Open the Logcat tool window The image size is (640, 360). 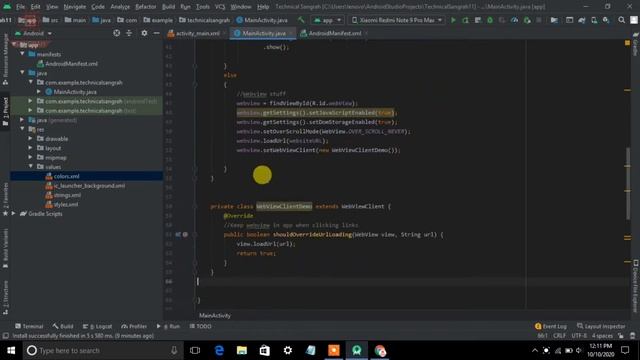(x=97, y=326)
